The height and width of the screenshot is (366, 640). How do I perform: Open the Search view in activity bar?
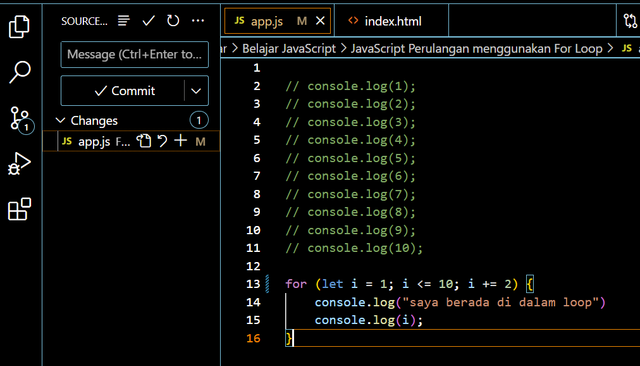19,72
